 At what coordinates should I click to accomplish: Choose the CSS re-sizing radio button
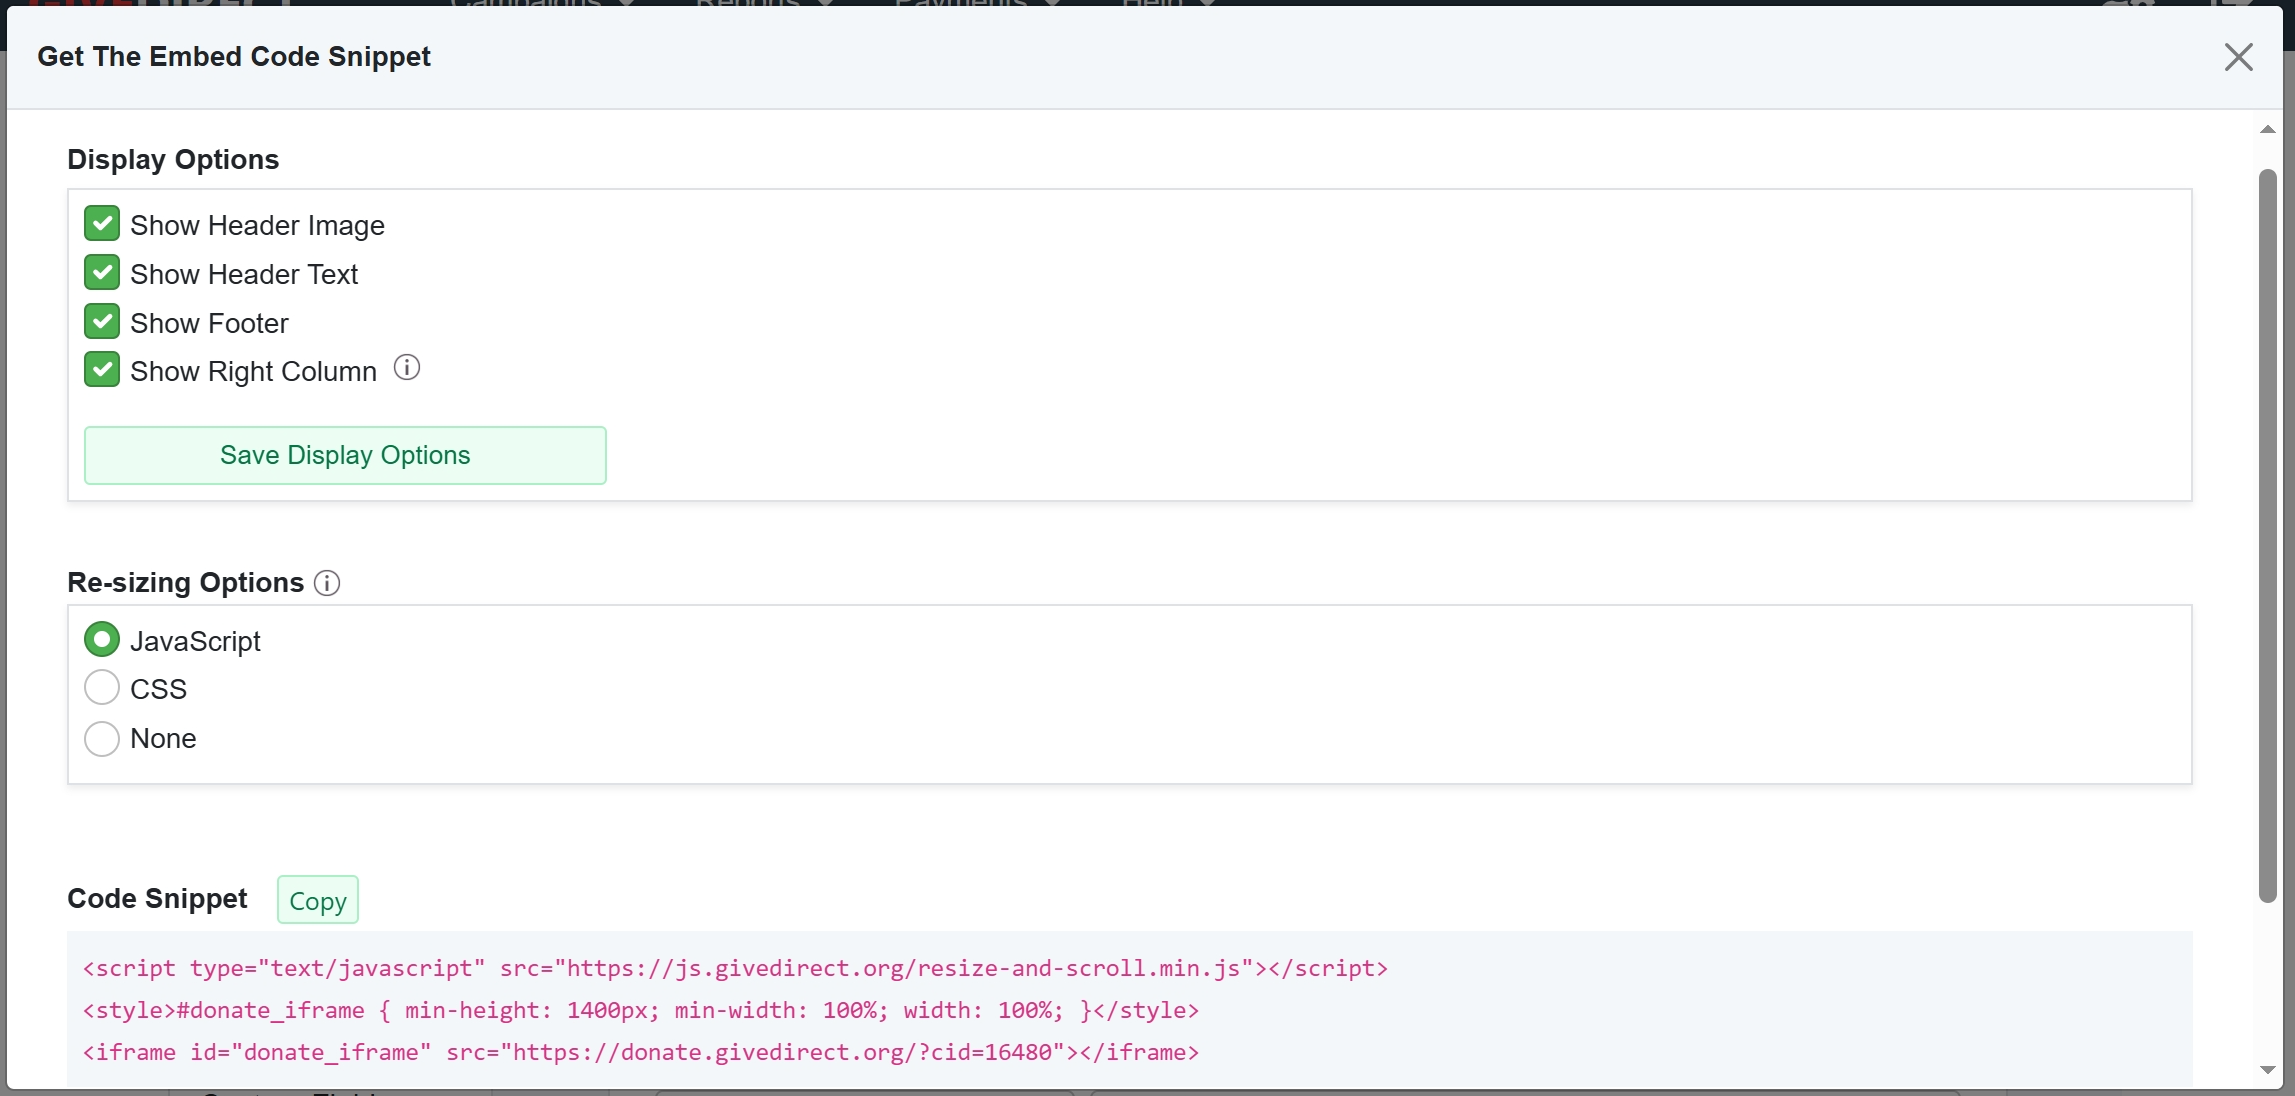click(x=102, y=688)
